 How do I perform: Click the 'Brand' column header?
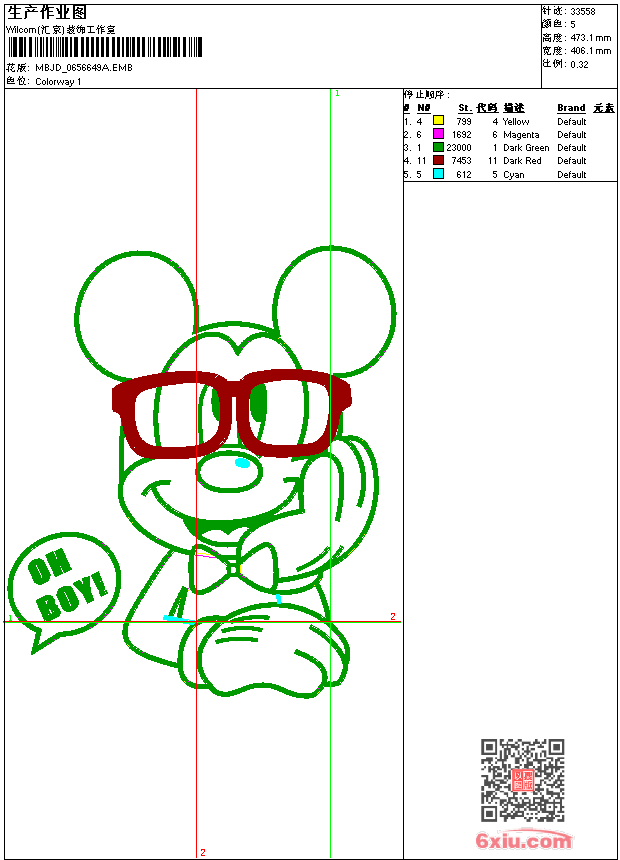click(x=571, y=108)
